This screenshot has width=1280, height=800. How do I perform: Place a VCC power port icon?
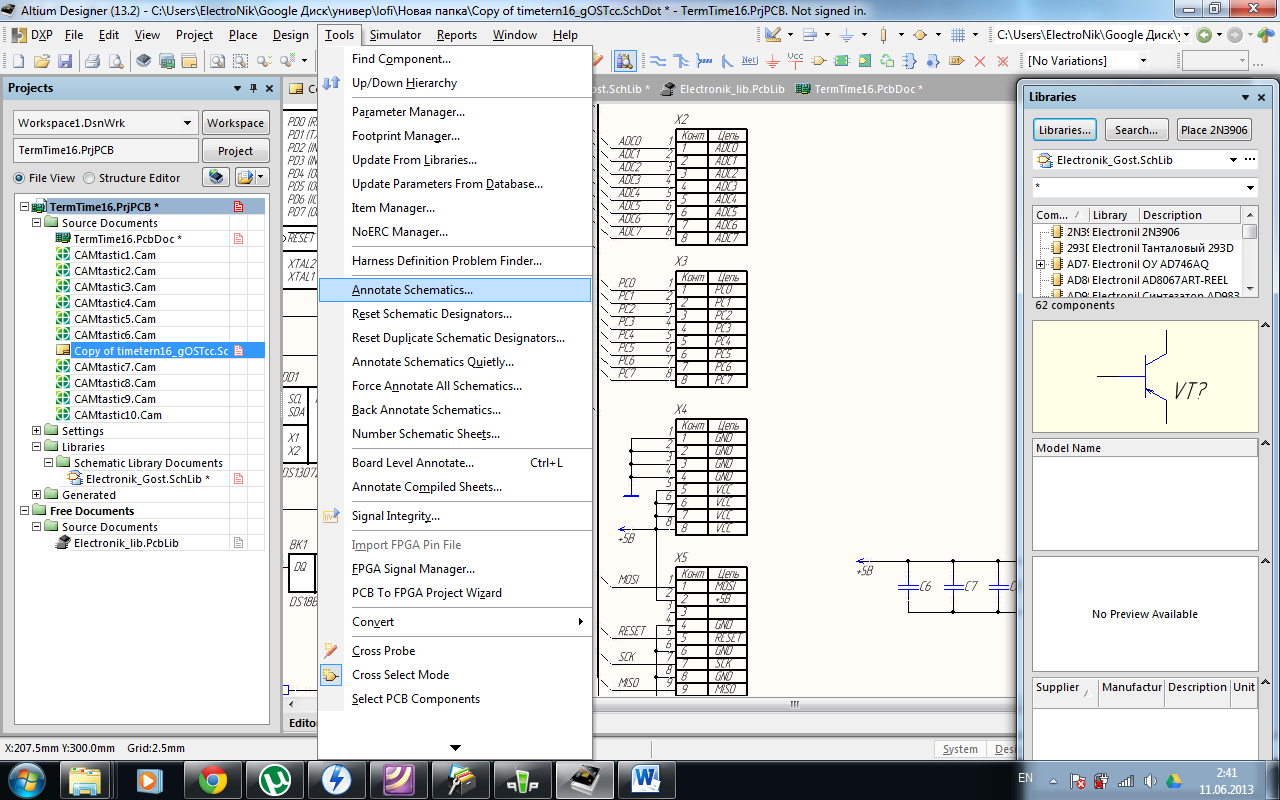[796, 61]
